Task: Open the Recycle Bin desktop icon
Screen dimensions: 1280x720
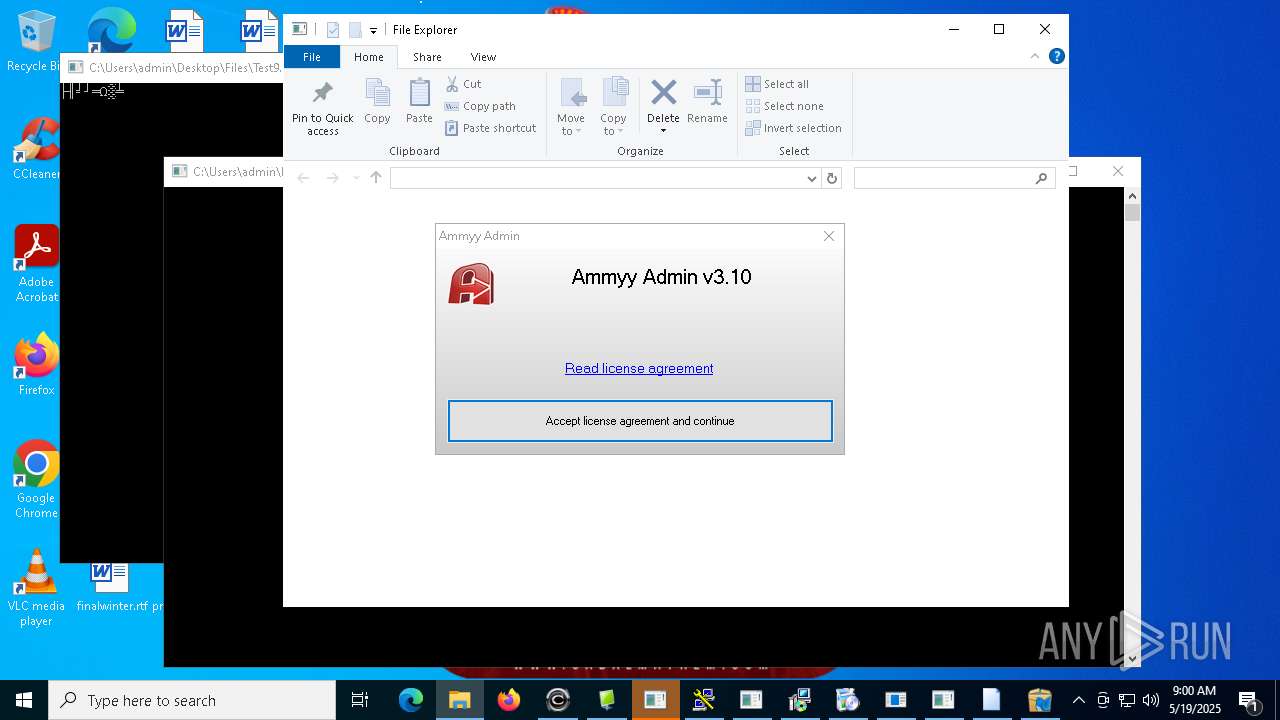Action: [36, 41]
